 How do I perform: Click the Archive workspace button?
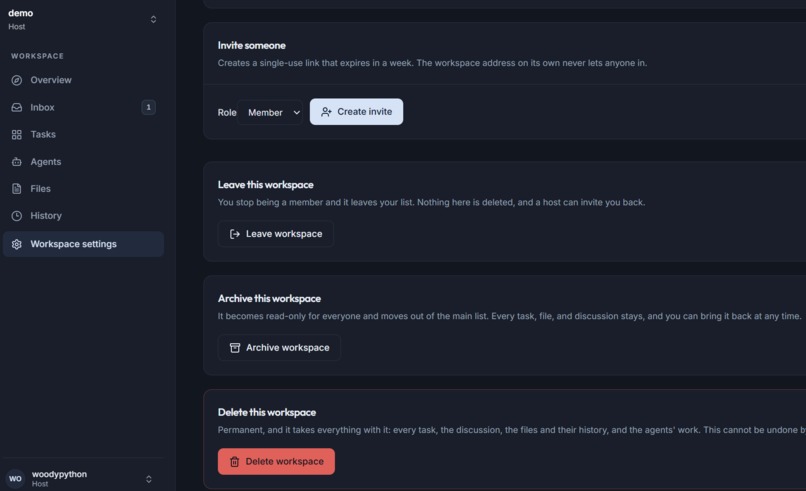point(279,348)
